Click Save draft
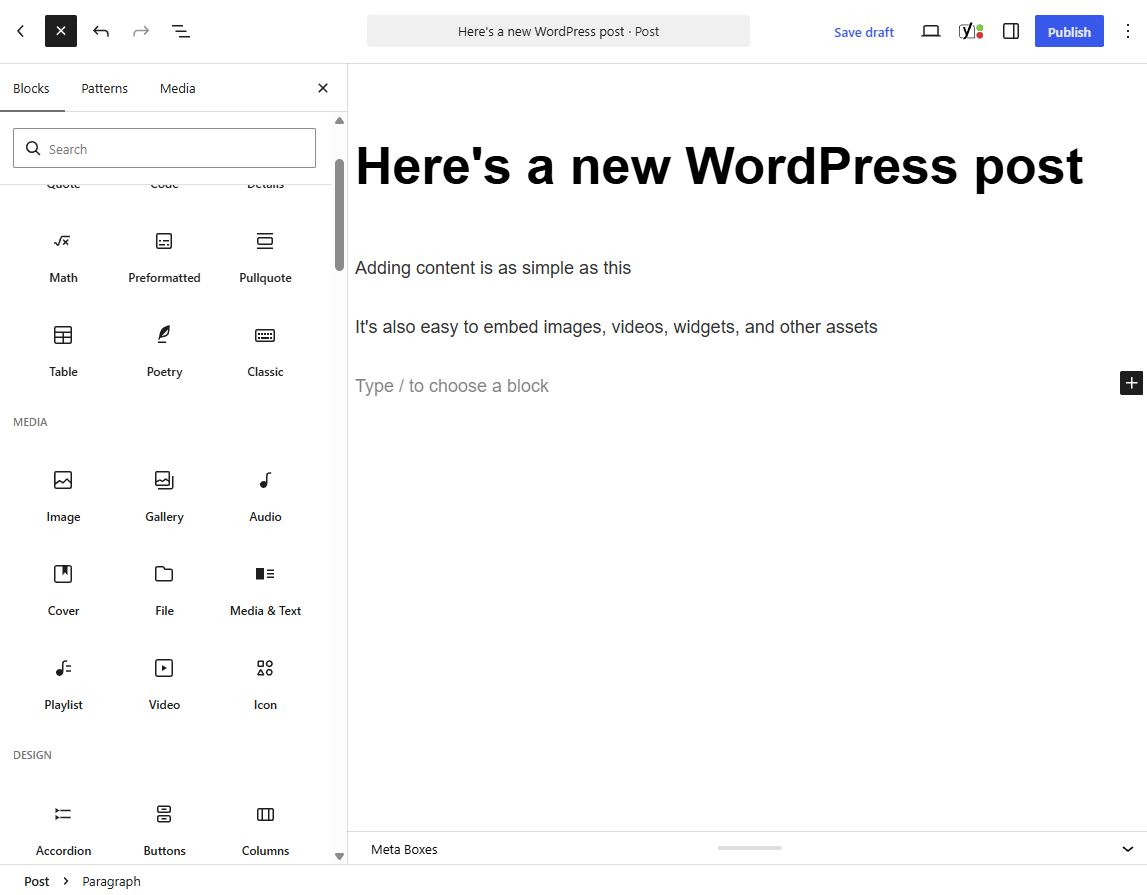 pos(864,32)
